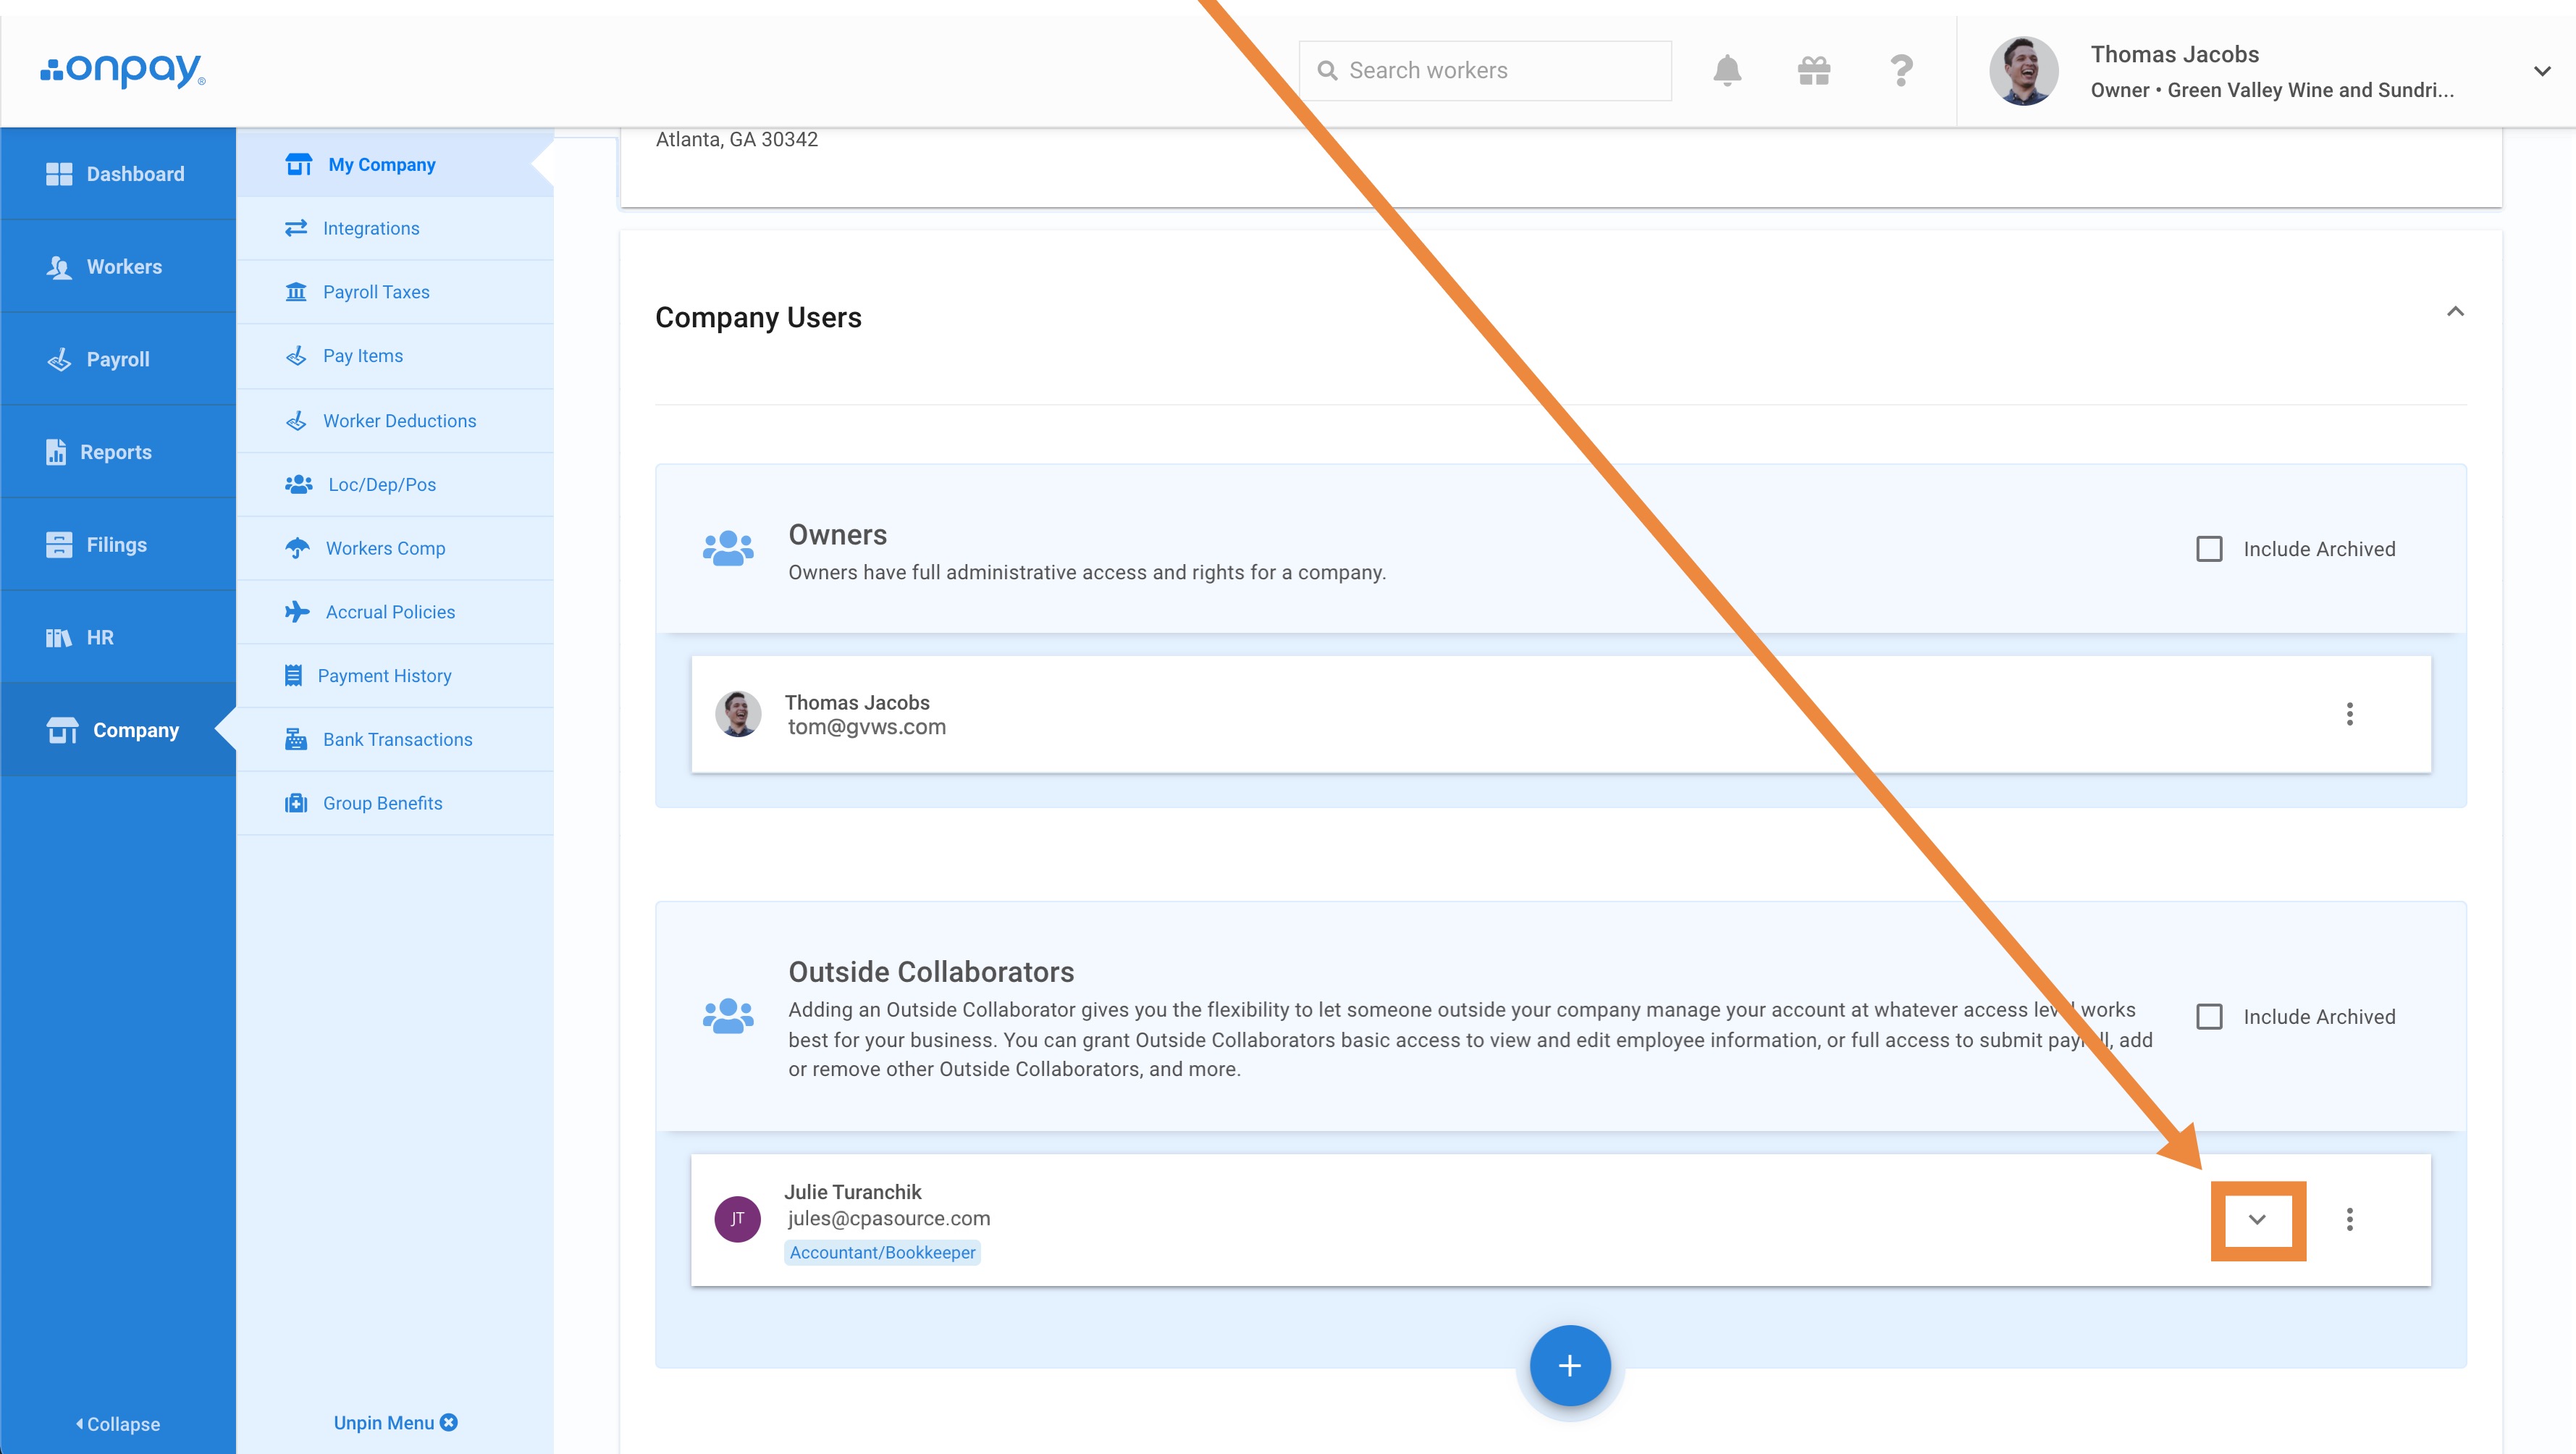Click the blue add collaborator plus button
2576x1454 pixels.
coord(1569,1365)
